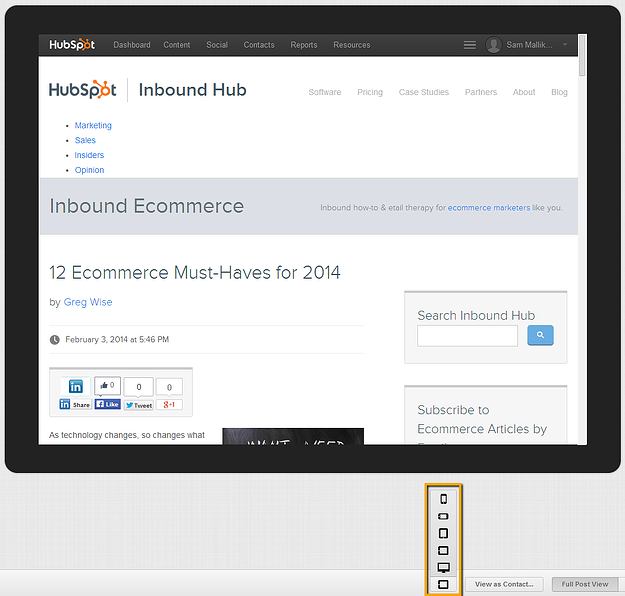The width and height of the screenshot is (625, 596).
Task: Expand the Sam Mallik account dropdown arrow
Action: coord(565,45)
